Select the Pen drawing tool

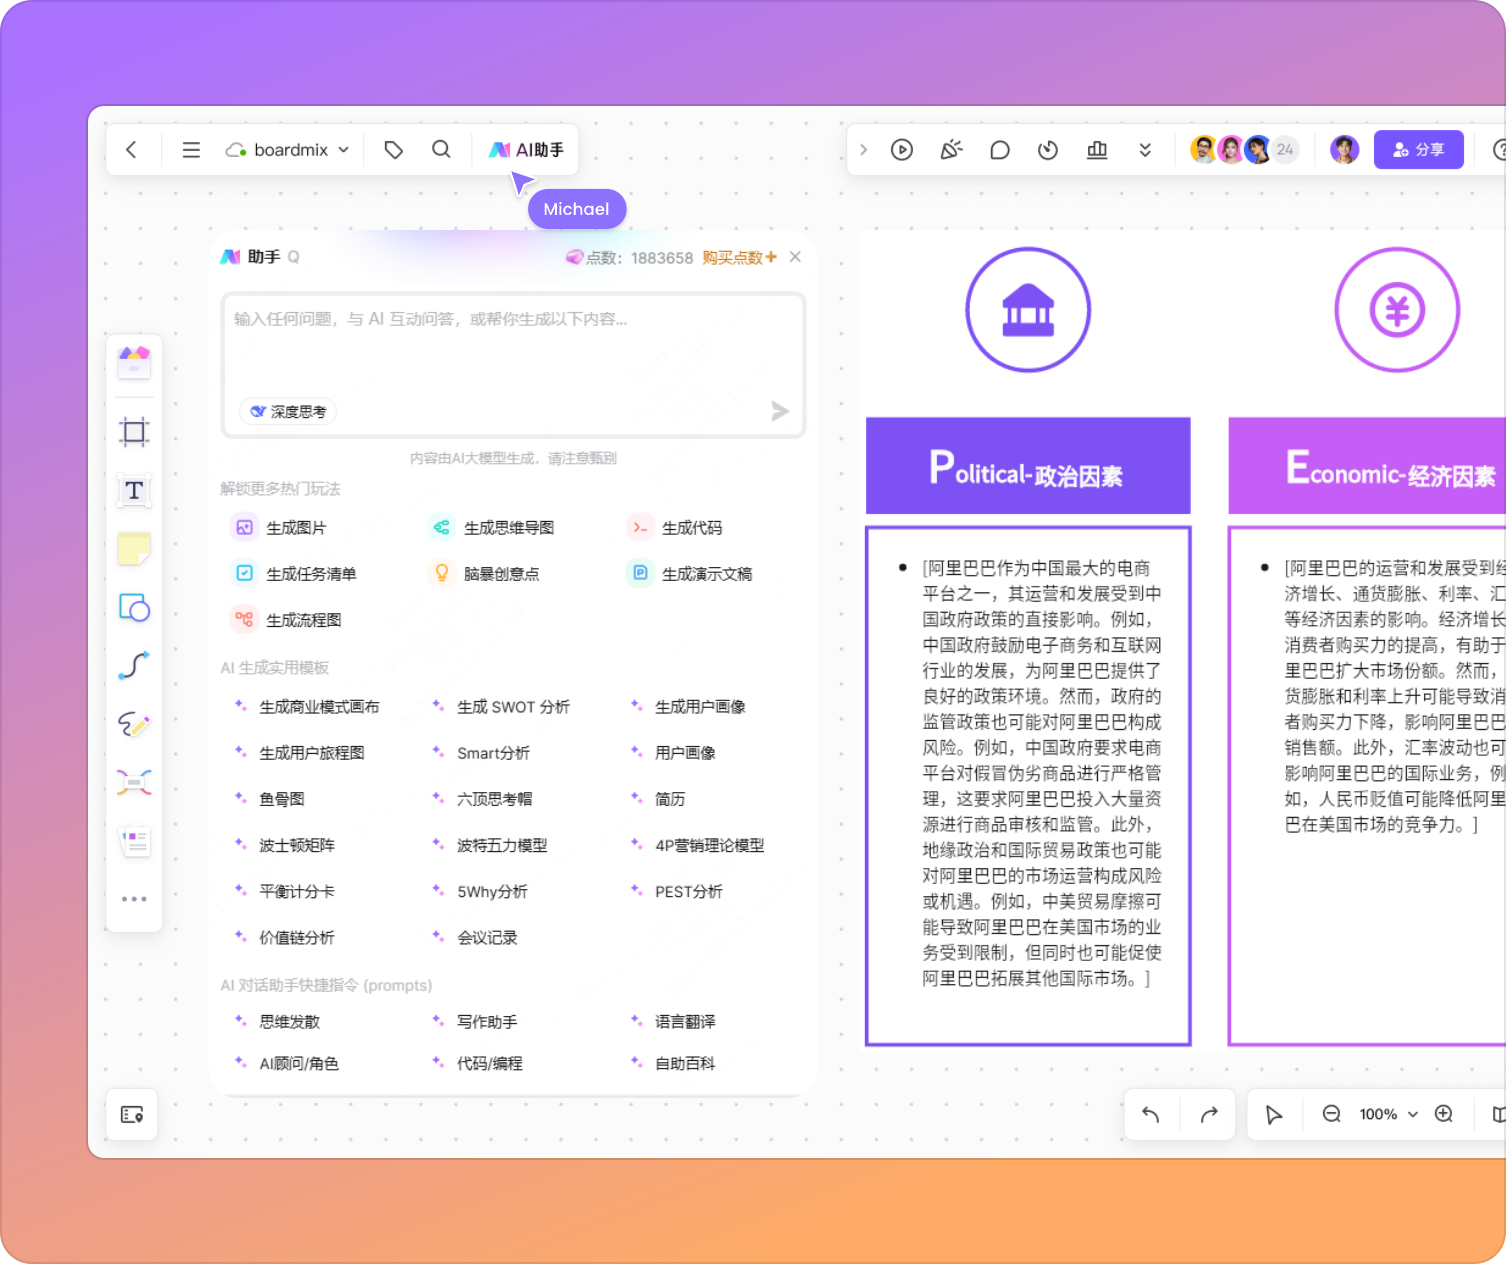coord(134,724)
